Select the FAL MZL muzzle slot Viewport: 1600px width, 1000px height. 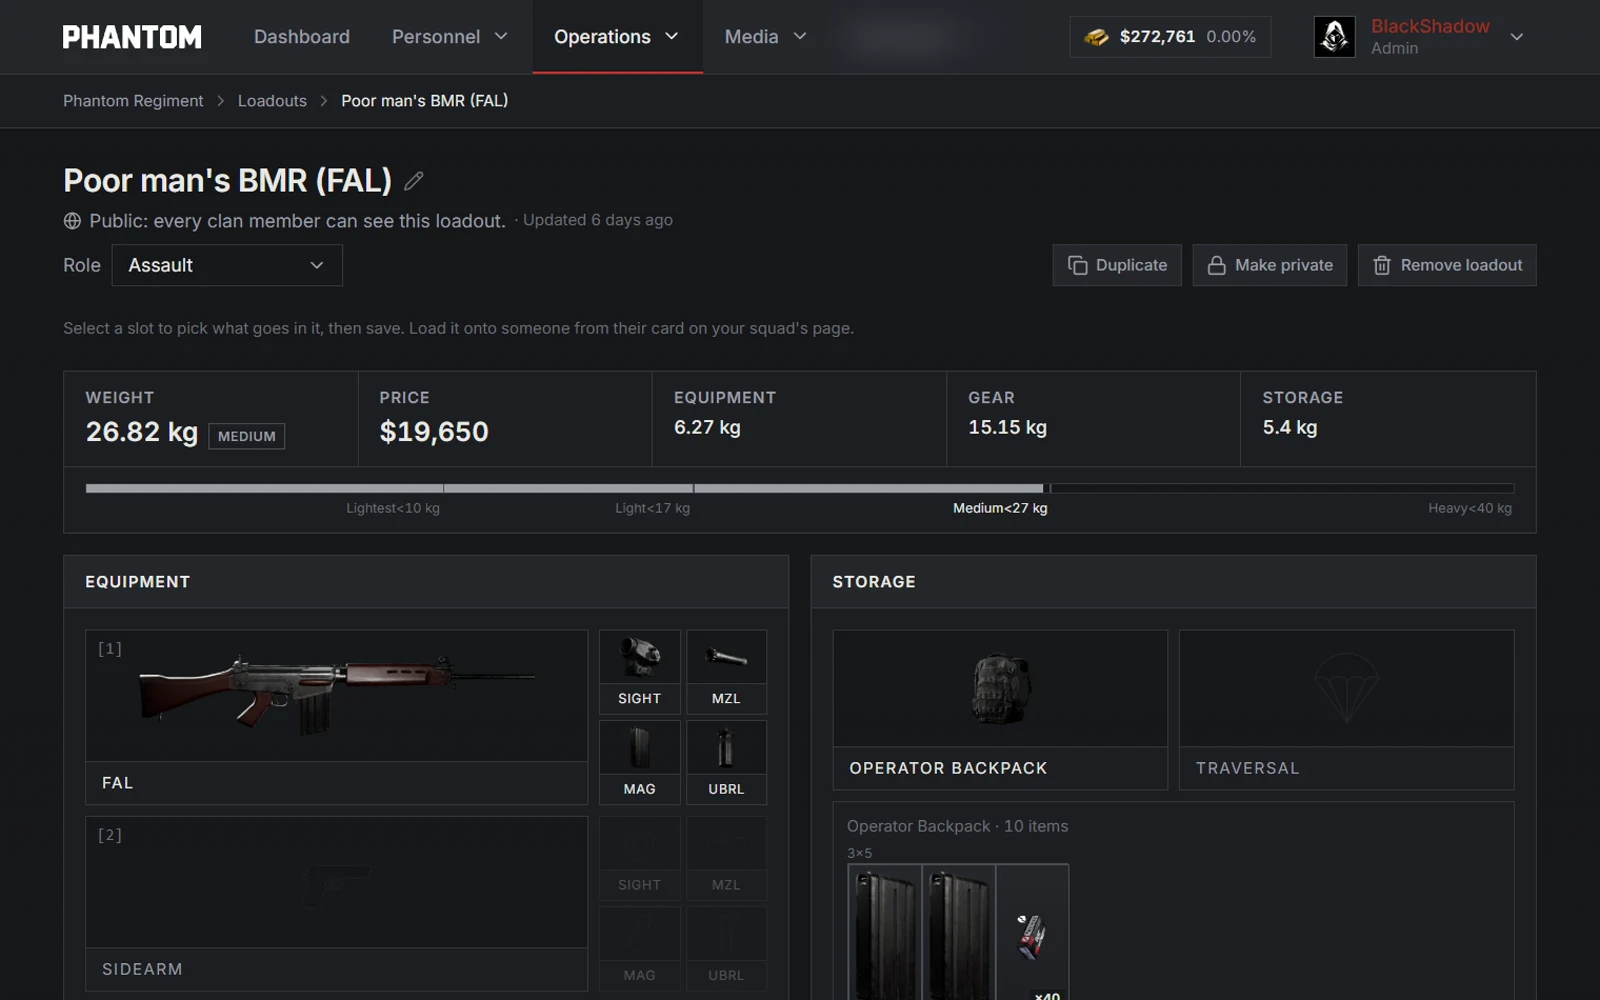(726, 670)
